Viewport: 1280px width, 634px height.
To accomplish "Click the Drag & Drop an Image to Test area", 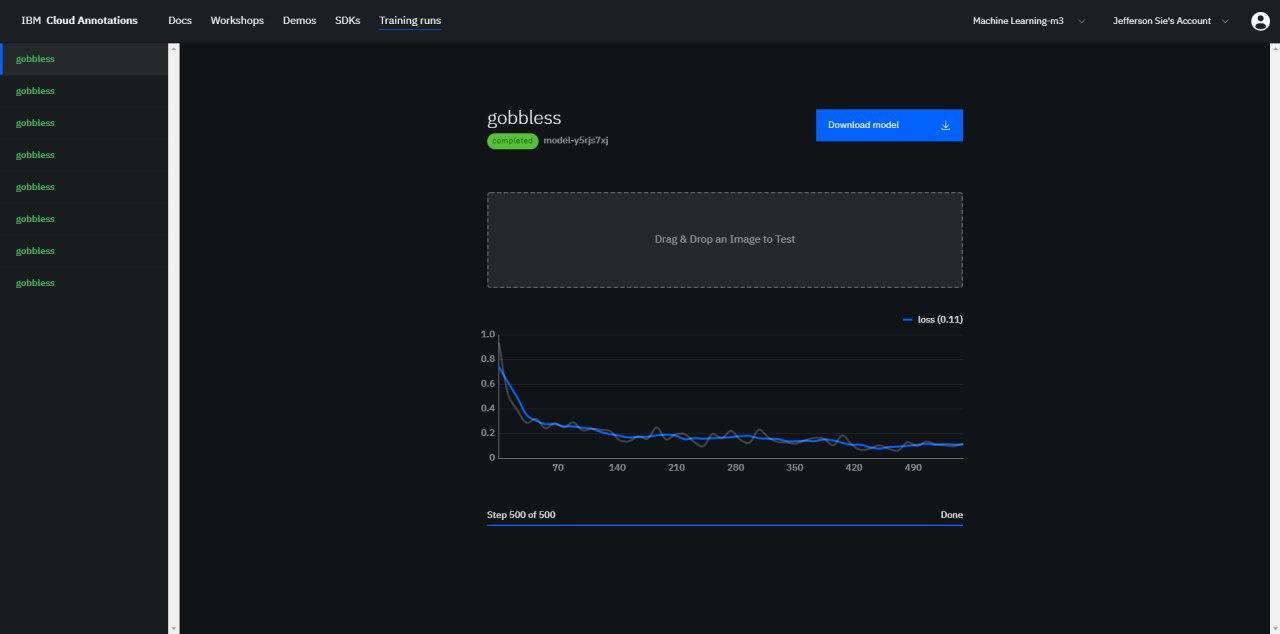I will tap(725, 240).
